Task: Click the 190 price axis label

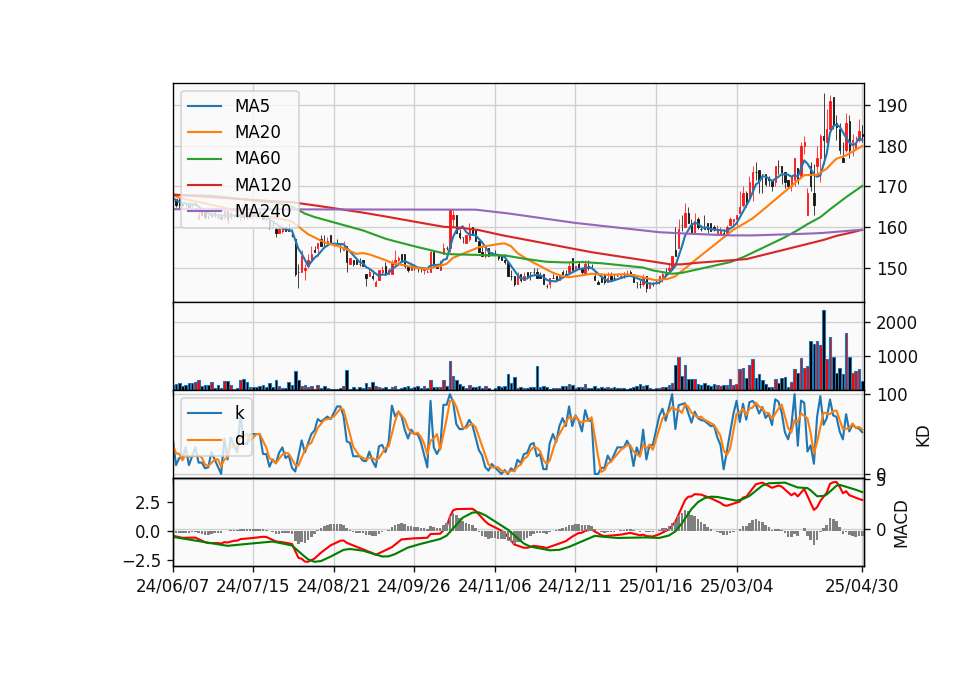Action: 891,106
